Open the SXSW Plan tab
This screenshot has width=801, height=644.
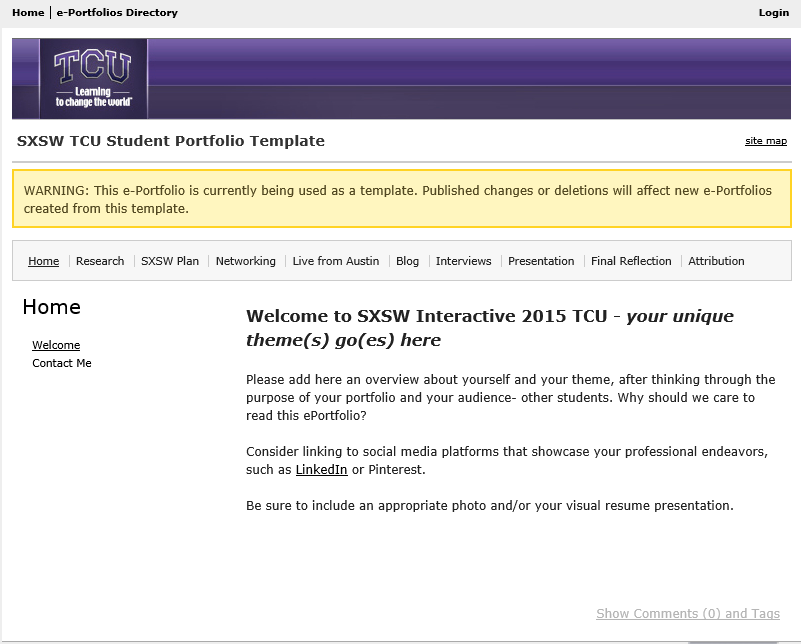[169, 261]
